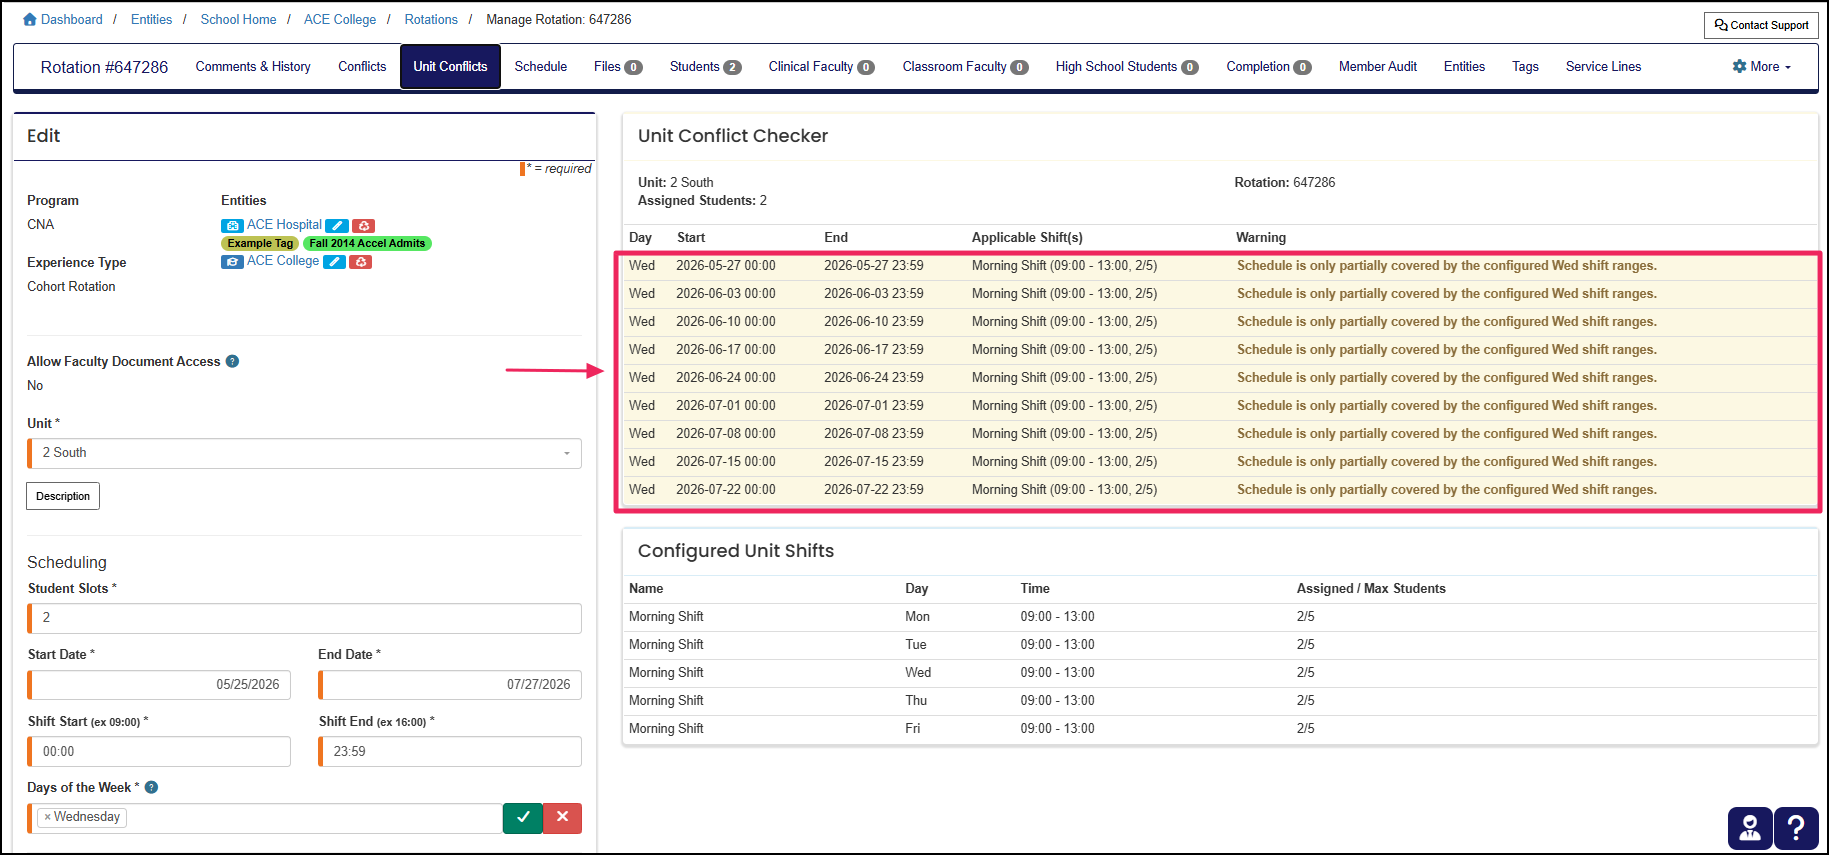This screenshot has height=855, width=1829.
Task: Click the End Date field
Action: [x=450, y=685]
